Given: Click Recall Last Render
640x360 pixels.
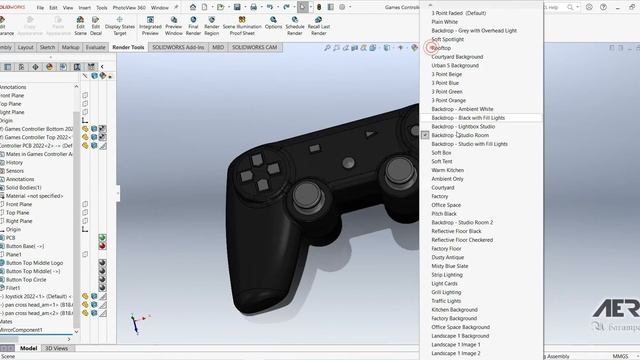Looking at the screenshot, I should click(x=318, y=26).
